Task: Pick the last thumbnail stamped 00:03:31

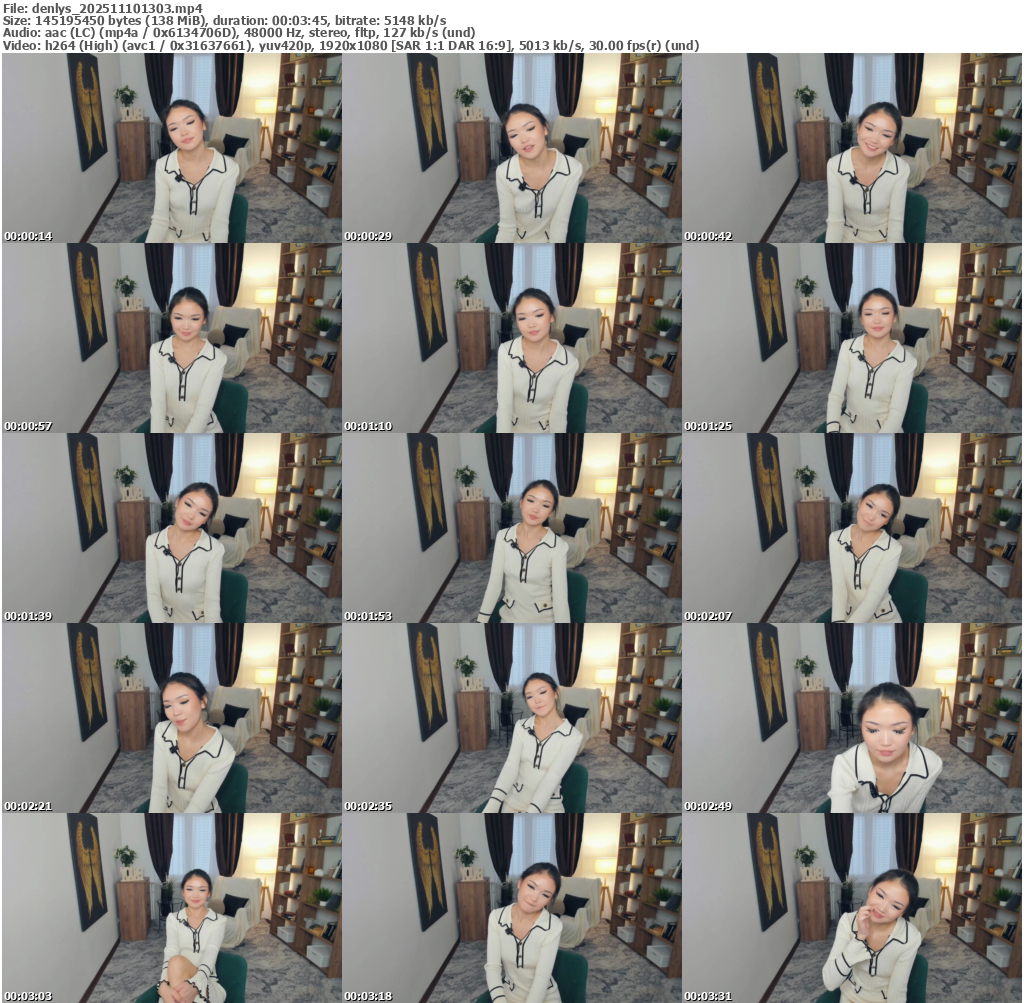Action: pos(852,908)
